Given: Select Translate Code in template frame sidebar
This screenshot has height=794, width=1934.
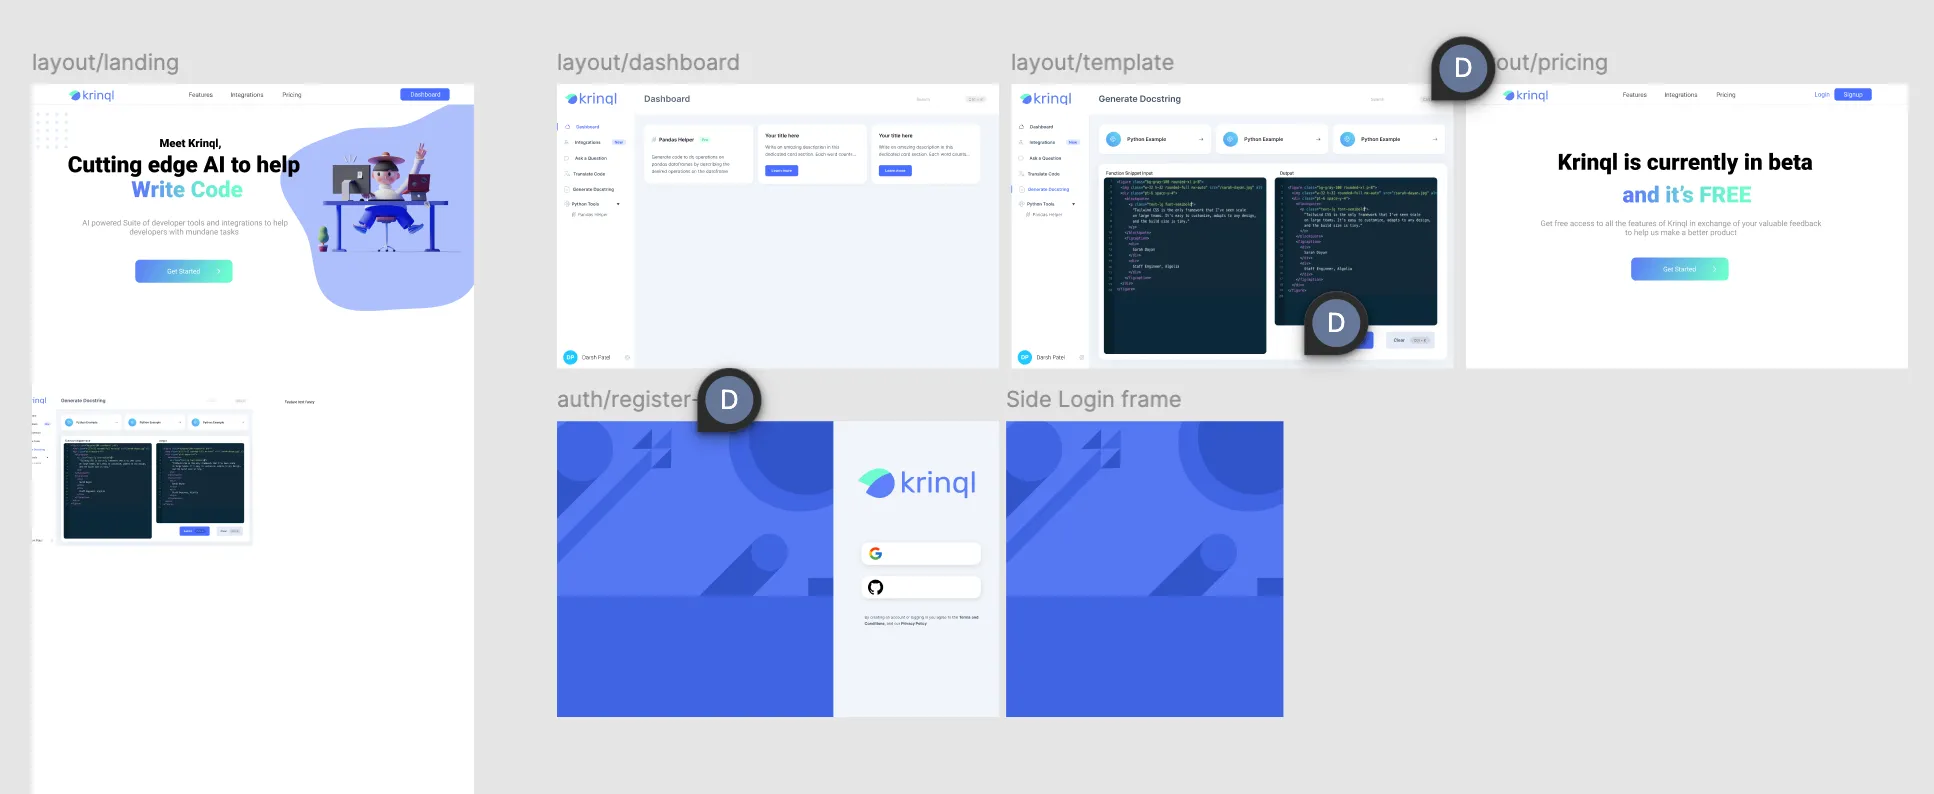Looking at the screenshot, I should [1043, 174].
